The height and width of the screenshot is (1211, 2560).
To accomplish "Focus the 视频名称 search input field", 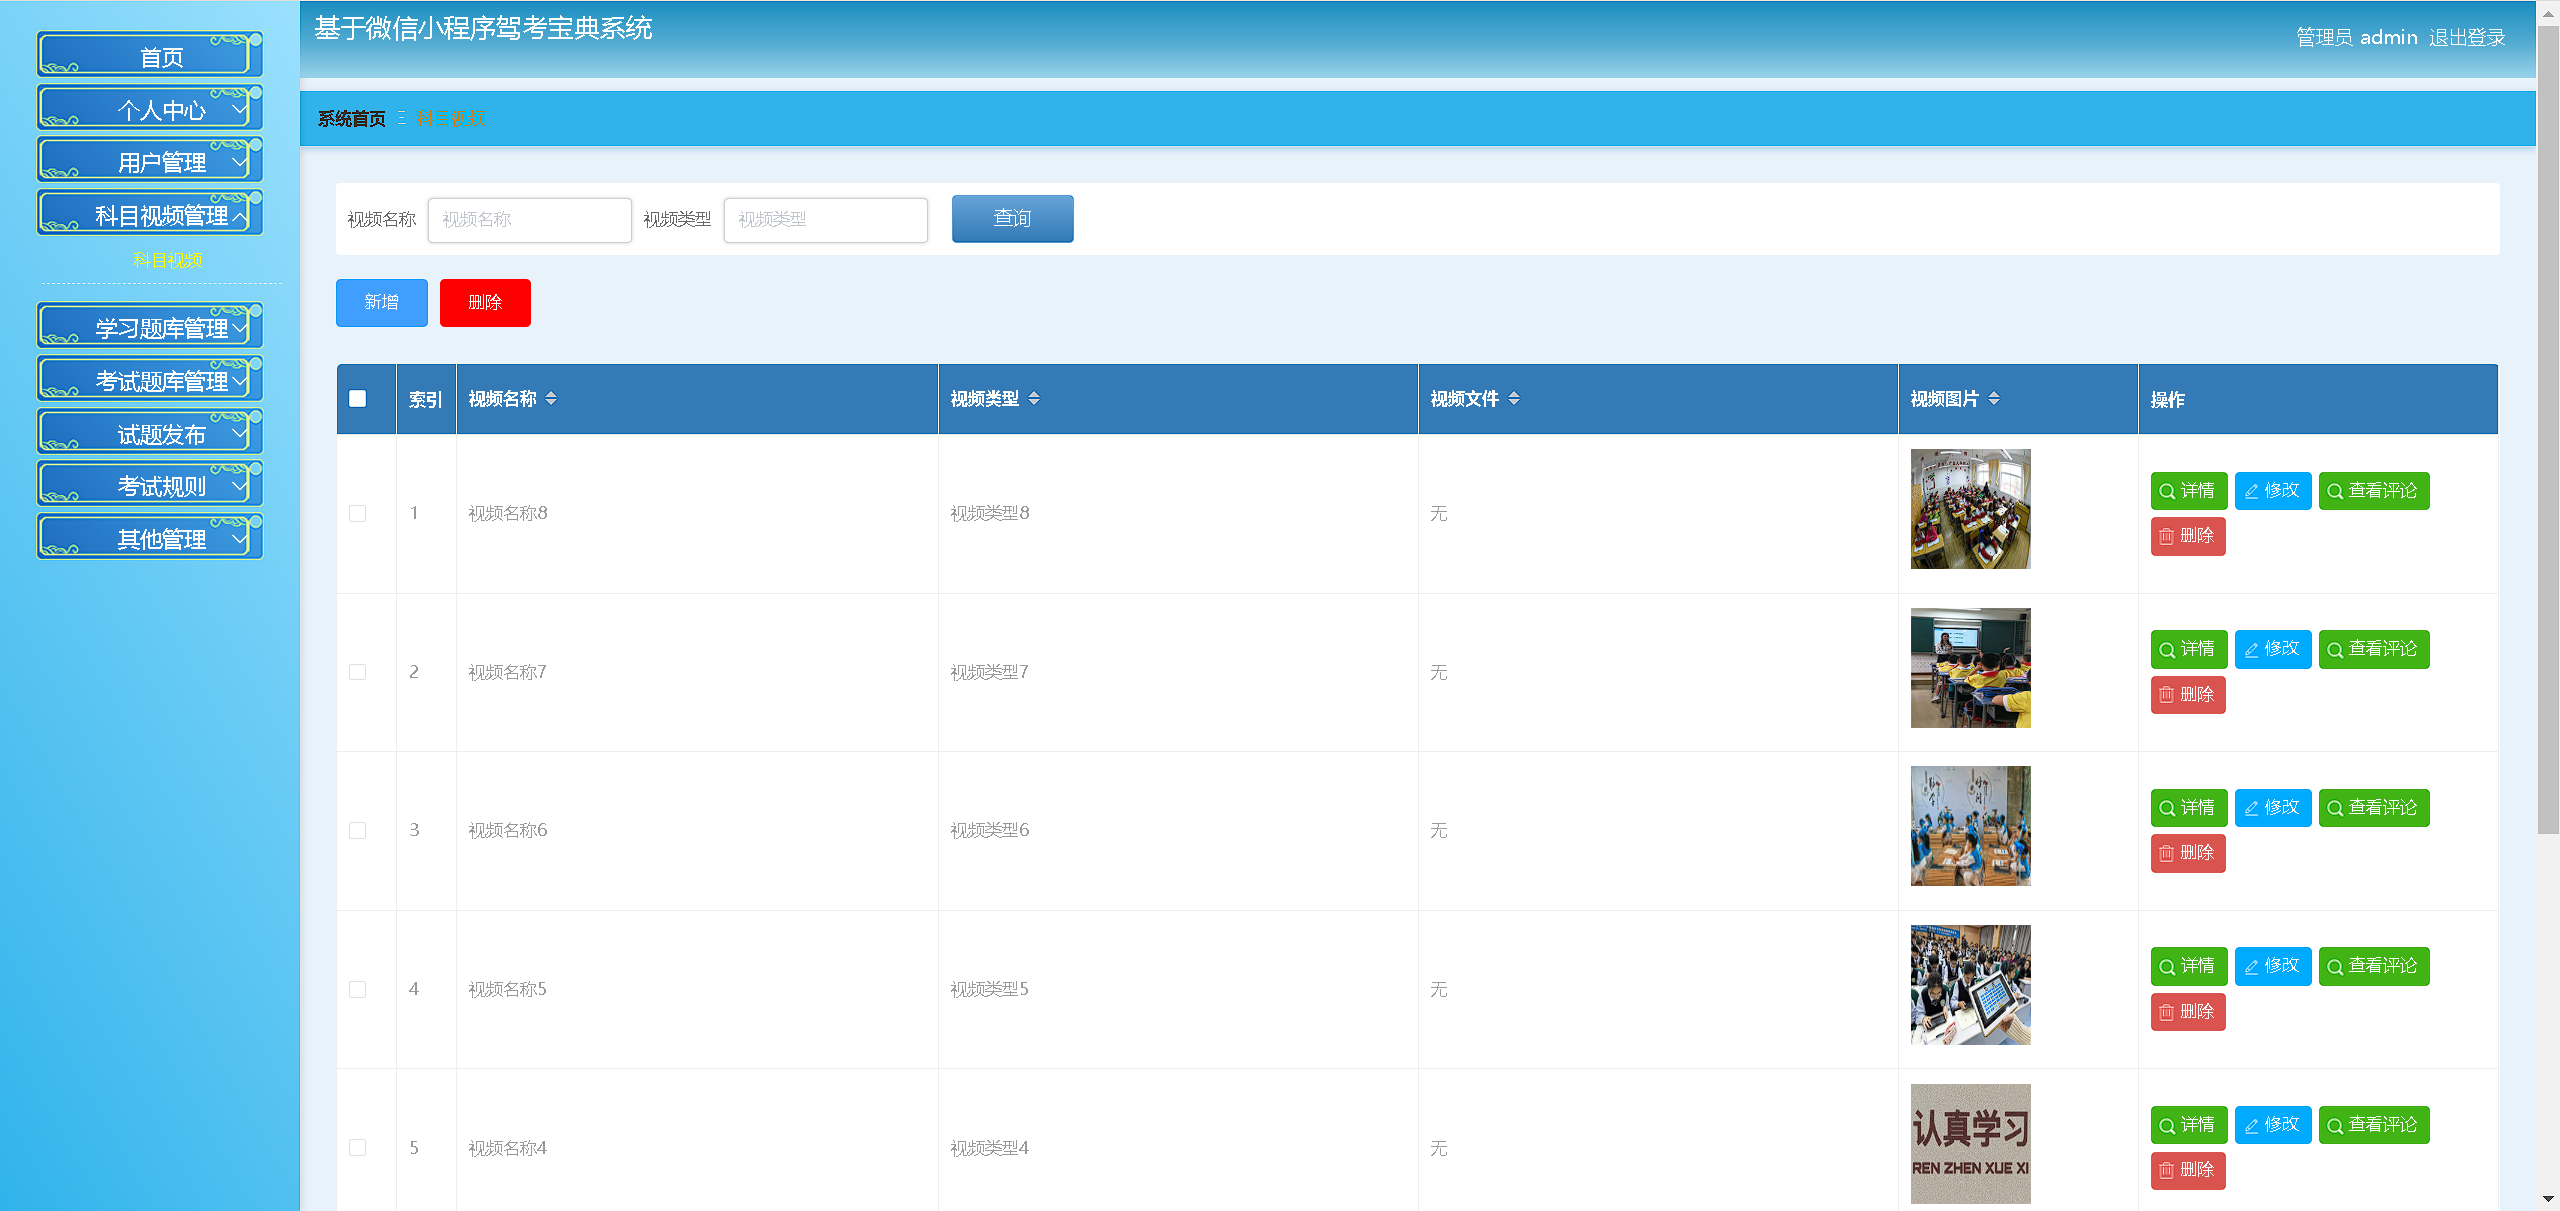I will coord(529,220).
